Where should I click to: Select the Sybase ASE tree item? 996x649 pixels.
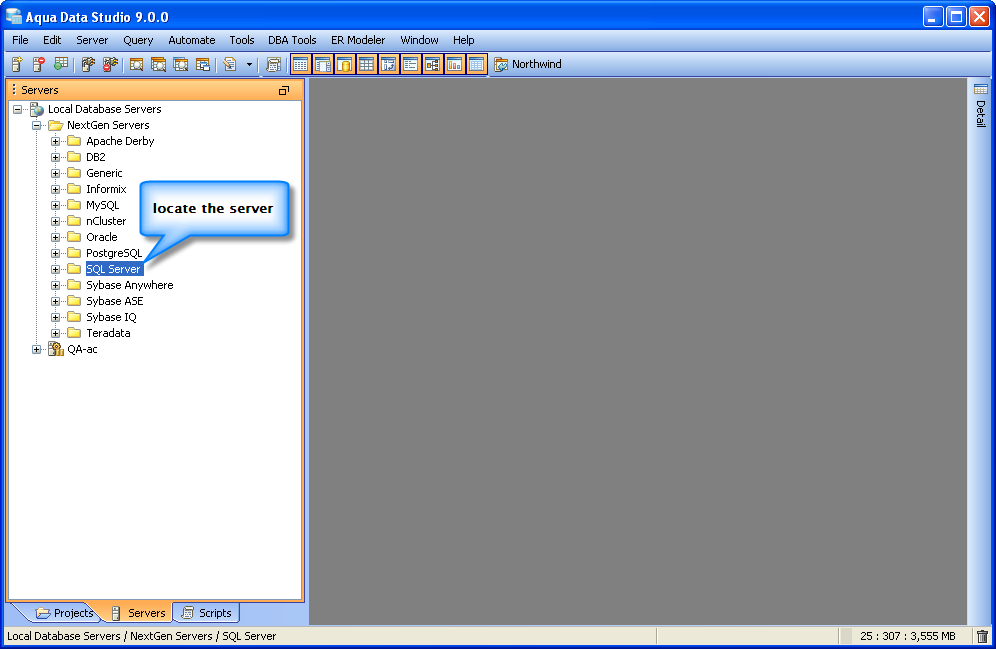(x=115, y=301)
